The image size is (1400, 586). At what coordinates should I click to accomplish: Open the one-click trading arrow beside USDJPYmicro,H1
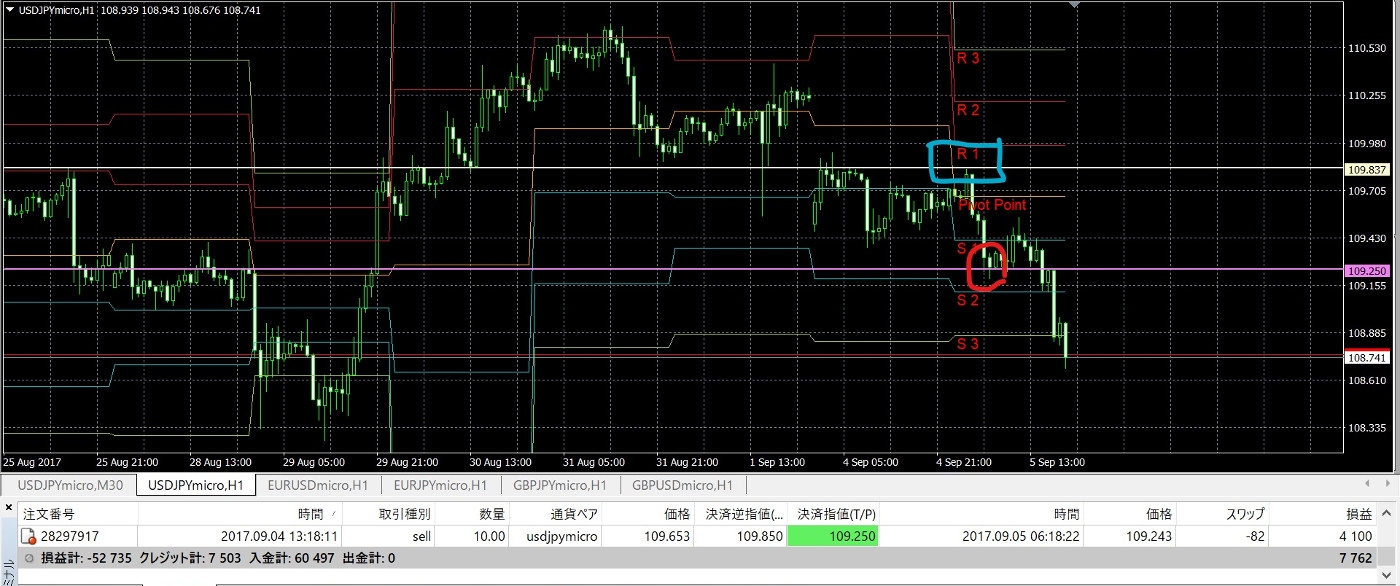10,10
